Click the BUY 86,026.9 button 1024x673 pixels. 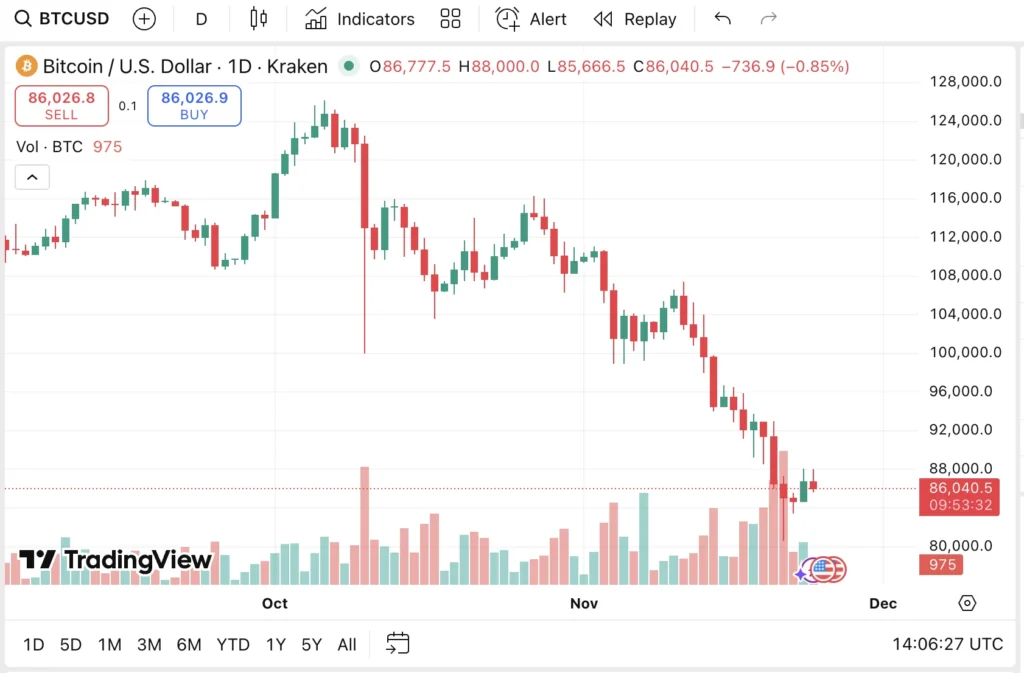point(194,105)
